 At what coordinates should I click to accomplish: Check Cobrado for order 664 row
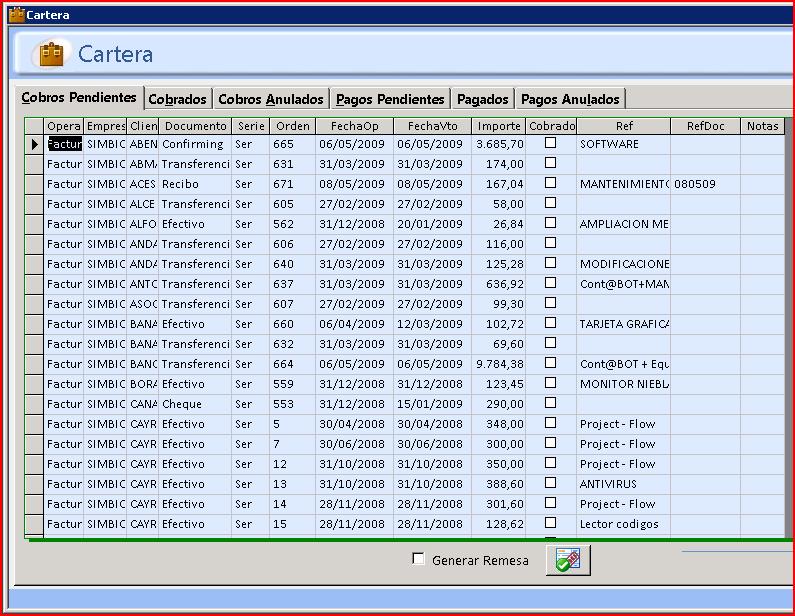tap(550, 363)
